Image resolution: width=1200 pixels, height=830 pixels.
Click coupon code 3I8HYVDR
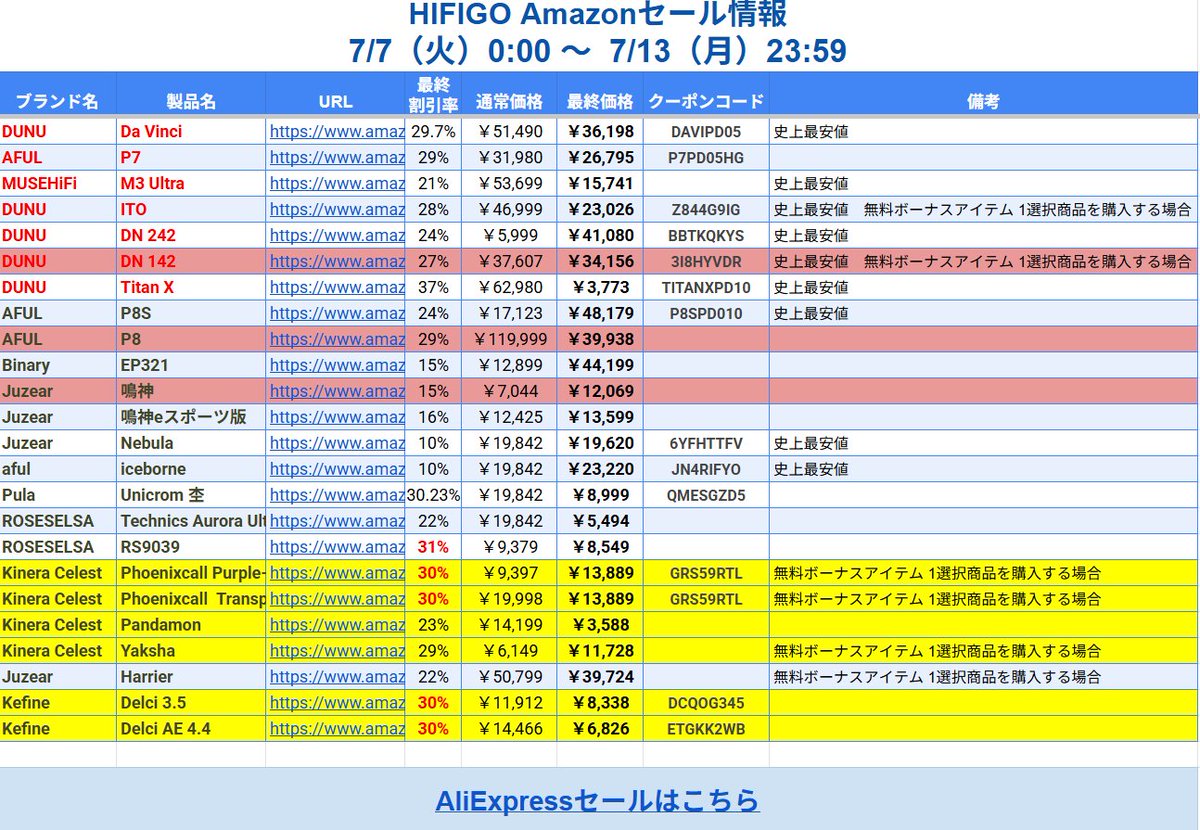tap(706, 261)
